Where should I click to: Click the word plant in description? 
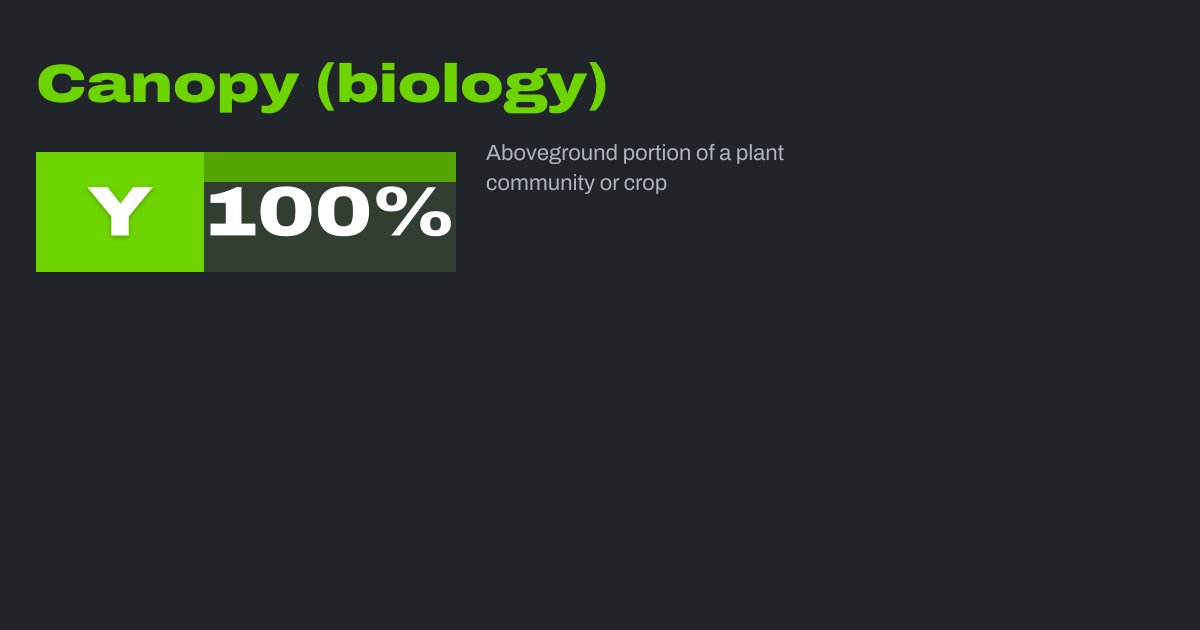pyautogui.click(x=760, y=153)
